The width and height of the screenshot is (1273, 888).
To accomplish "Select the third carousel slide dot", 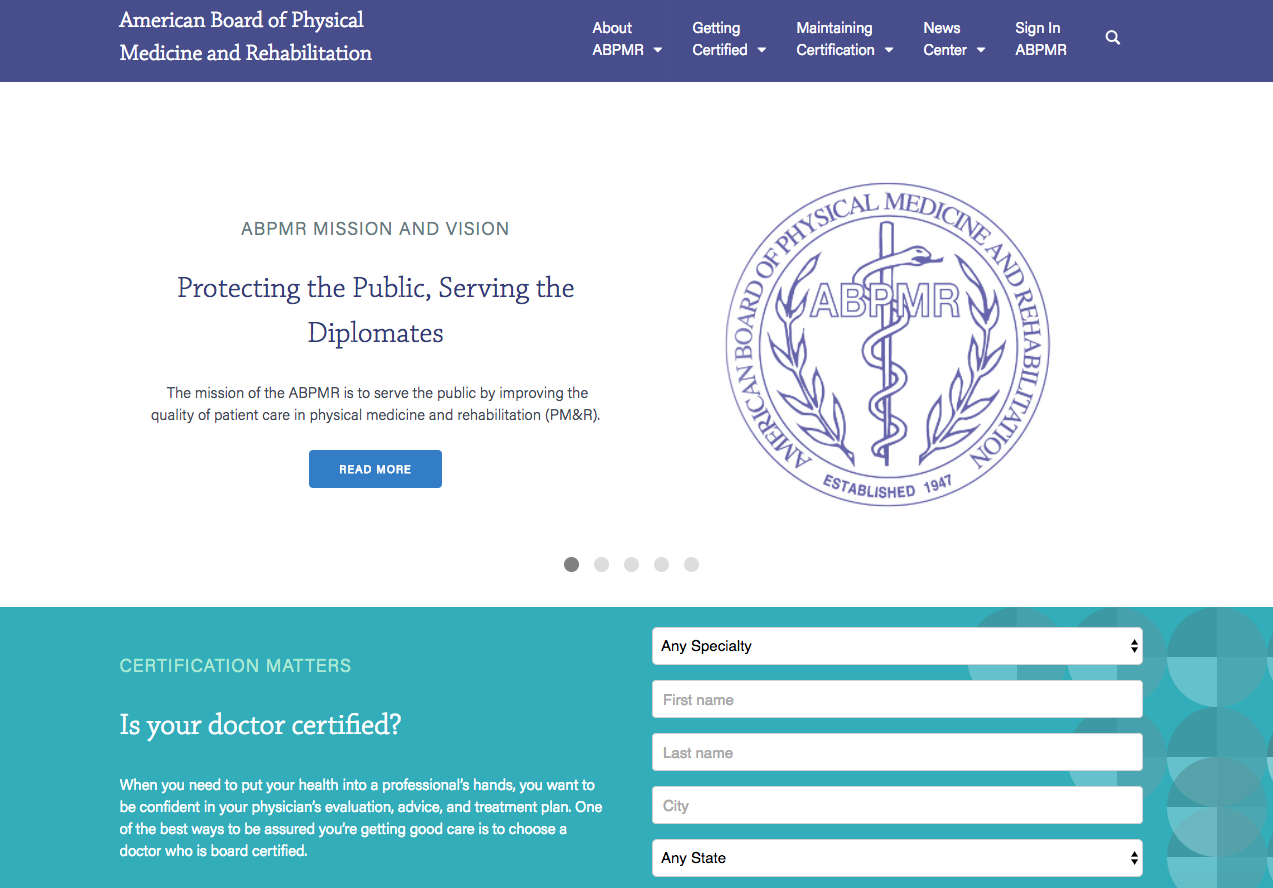I will click(x=631, y=564).
